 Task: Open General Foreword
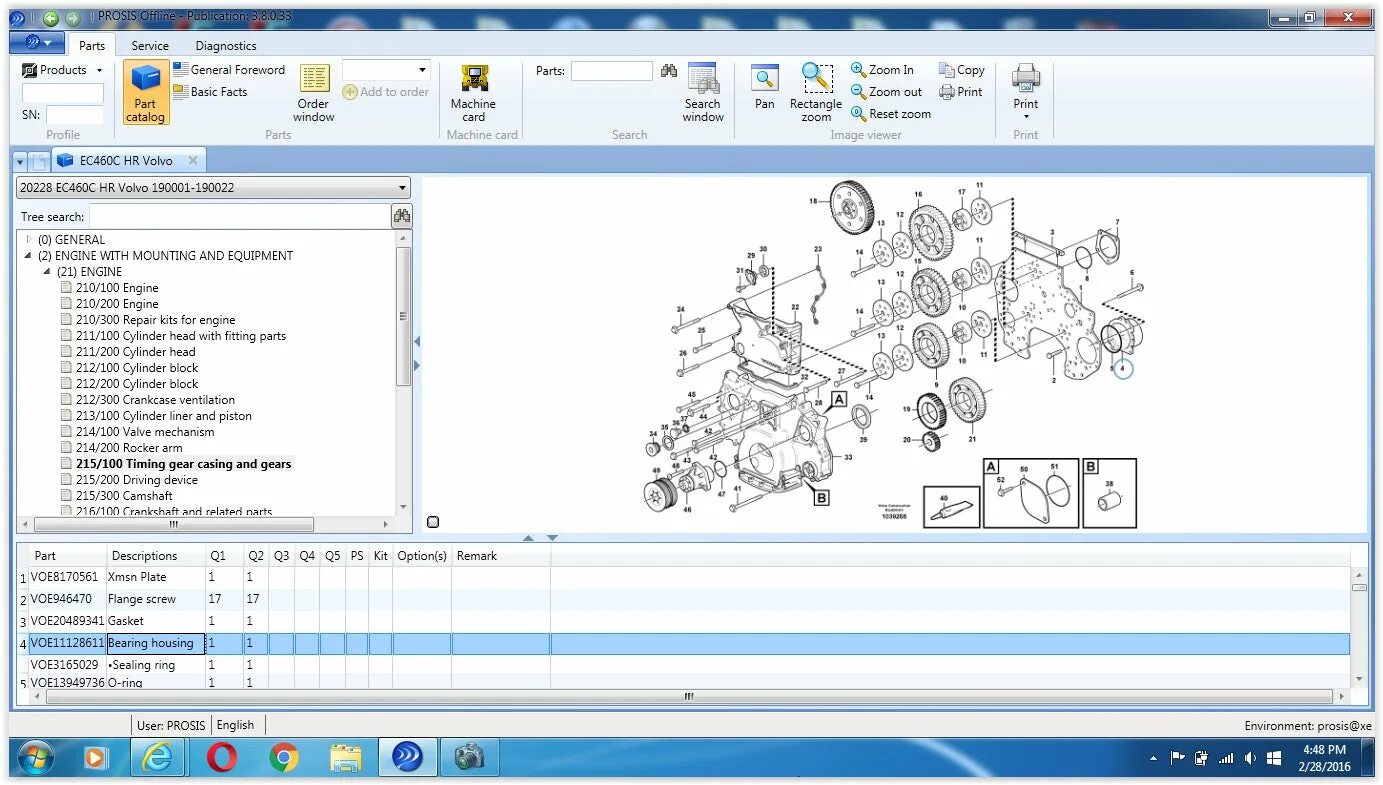(x=229, y=70)
